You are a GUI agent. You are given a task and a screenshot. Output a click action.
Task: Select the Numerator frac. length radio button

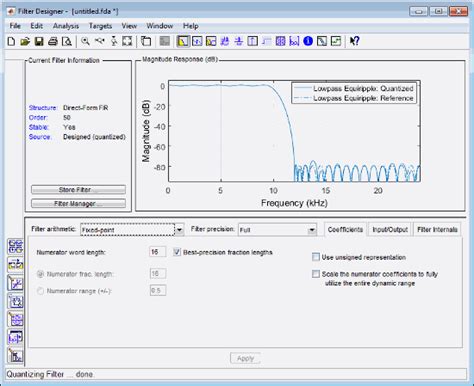click(40, 274)
